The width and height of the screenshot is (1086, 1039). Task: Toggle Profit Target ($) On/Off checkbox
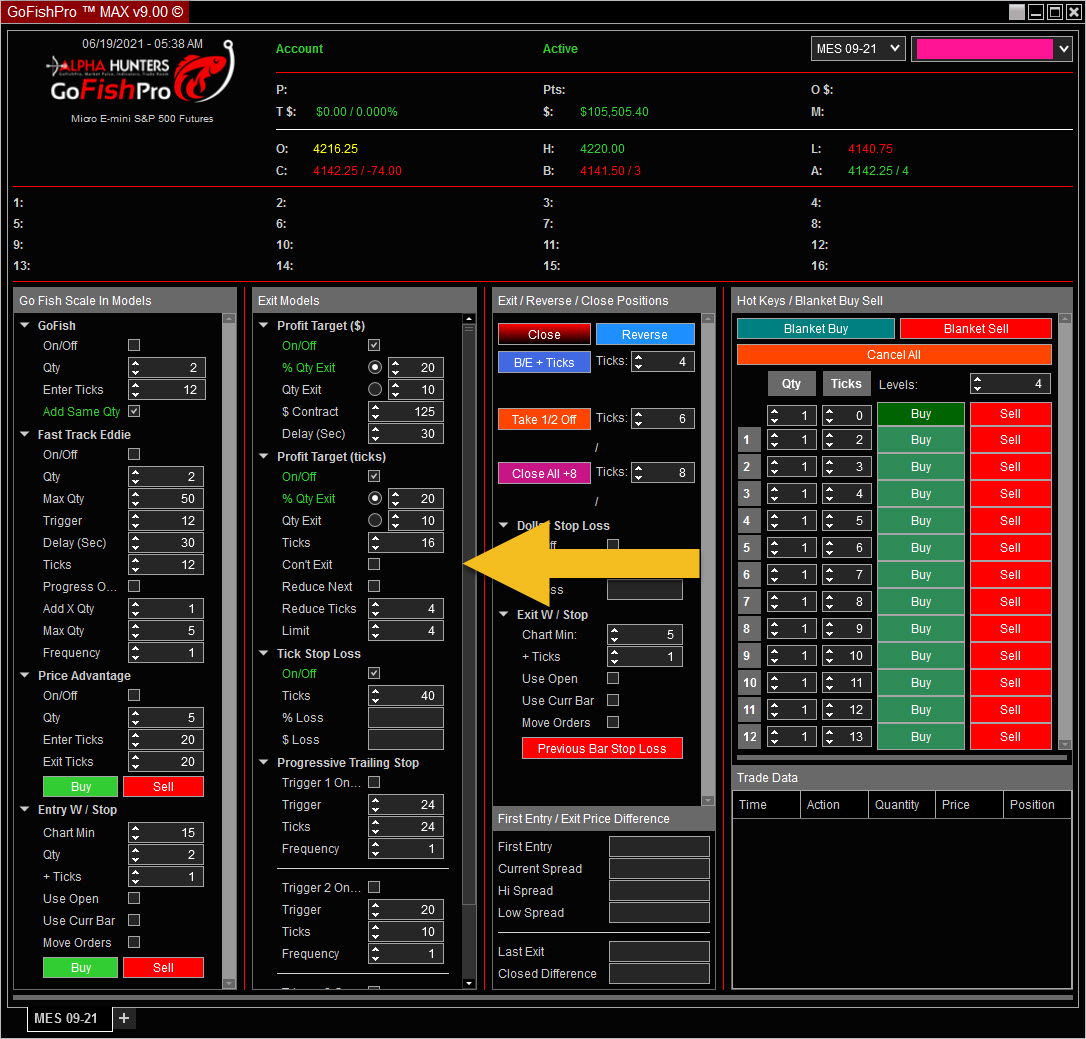pyautogui.click(x=374, y=345)
